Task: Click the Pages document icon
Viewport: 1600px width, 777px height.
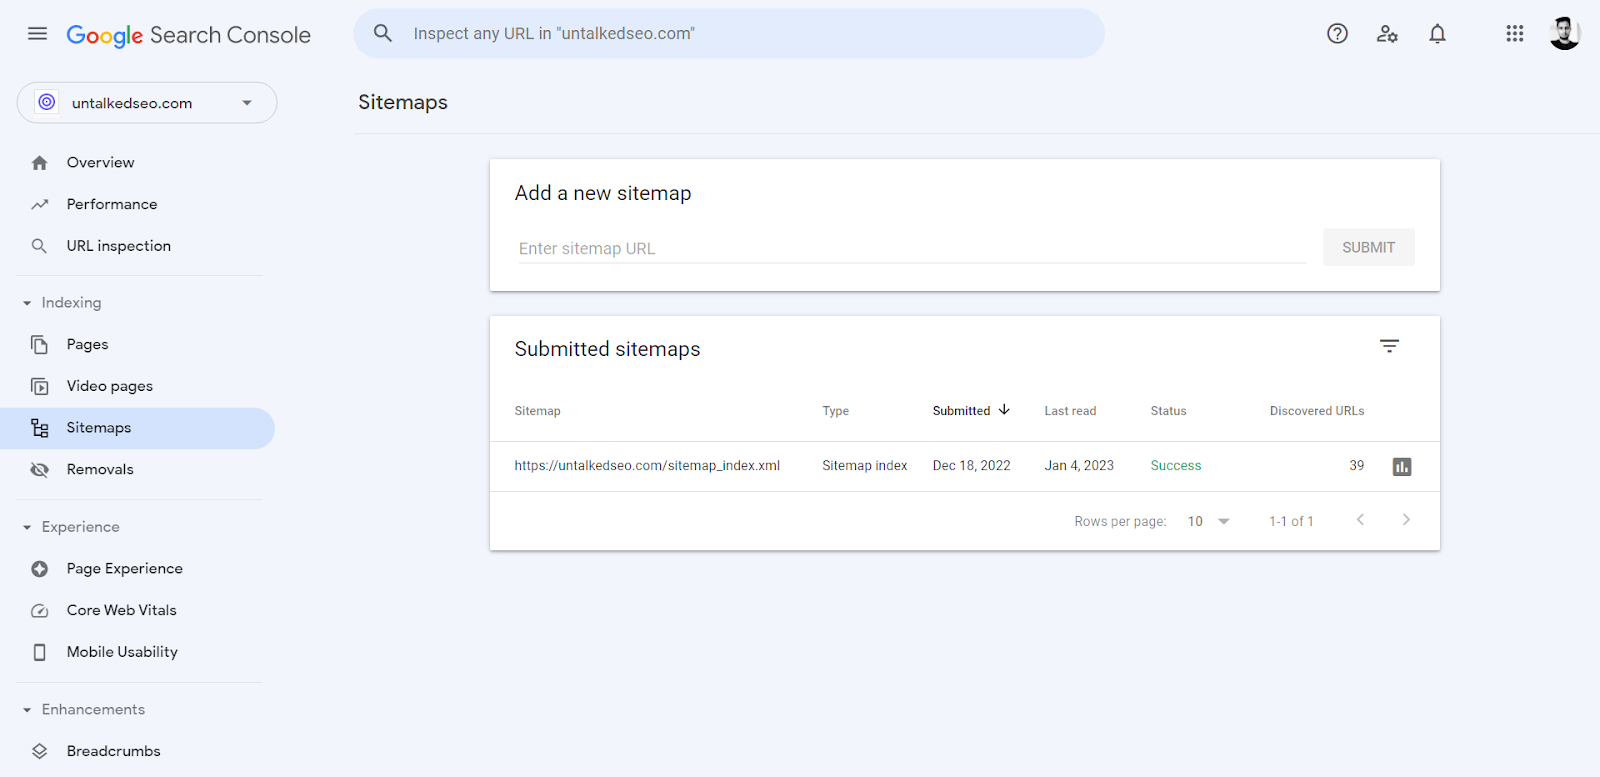Action: pyautogui.click(x=40, y=345)
